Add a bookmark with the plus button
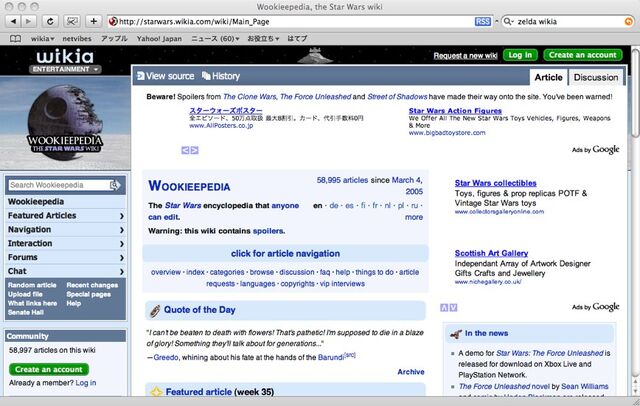The height and width of the screenshot is (406, 640). click(93, 21)
